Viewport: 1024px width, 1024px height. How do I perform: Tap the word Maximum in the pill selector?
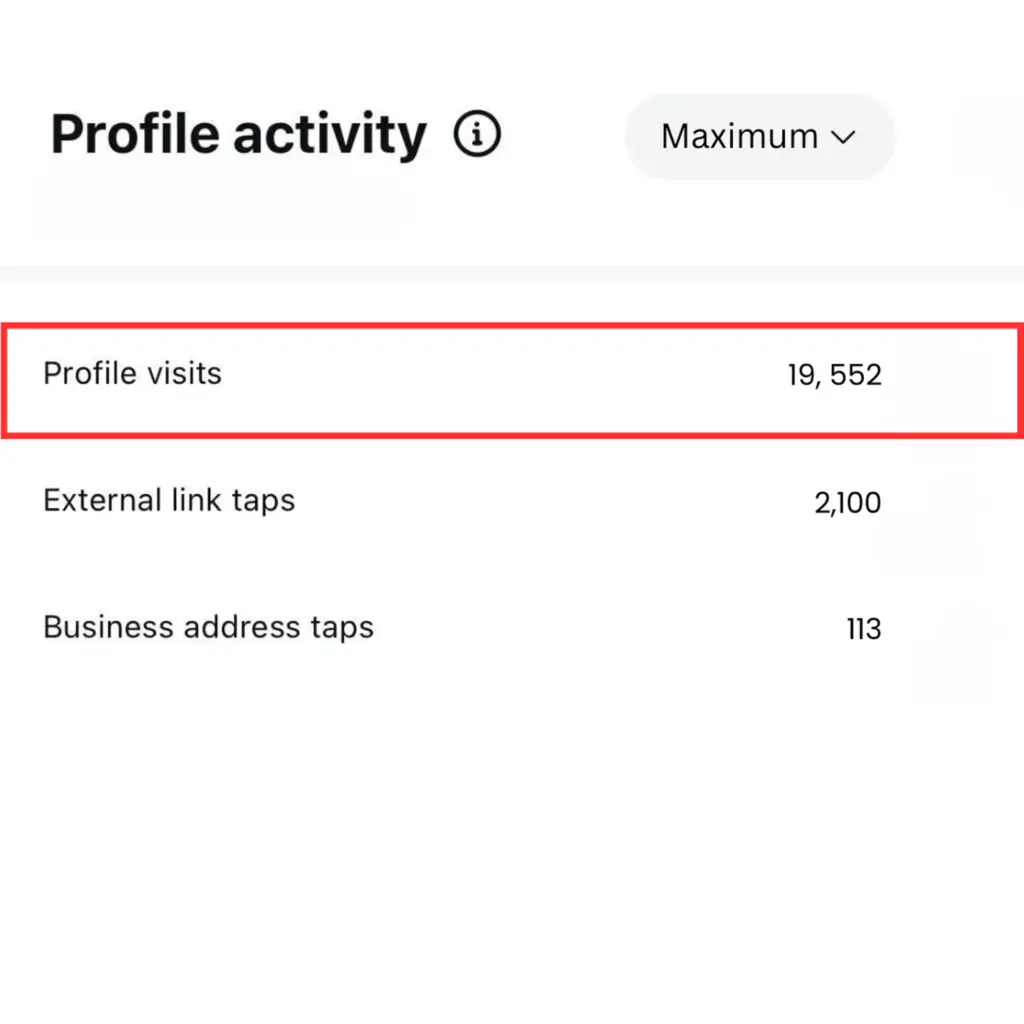click(x=739, y=137)
